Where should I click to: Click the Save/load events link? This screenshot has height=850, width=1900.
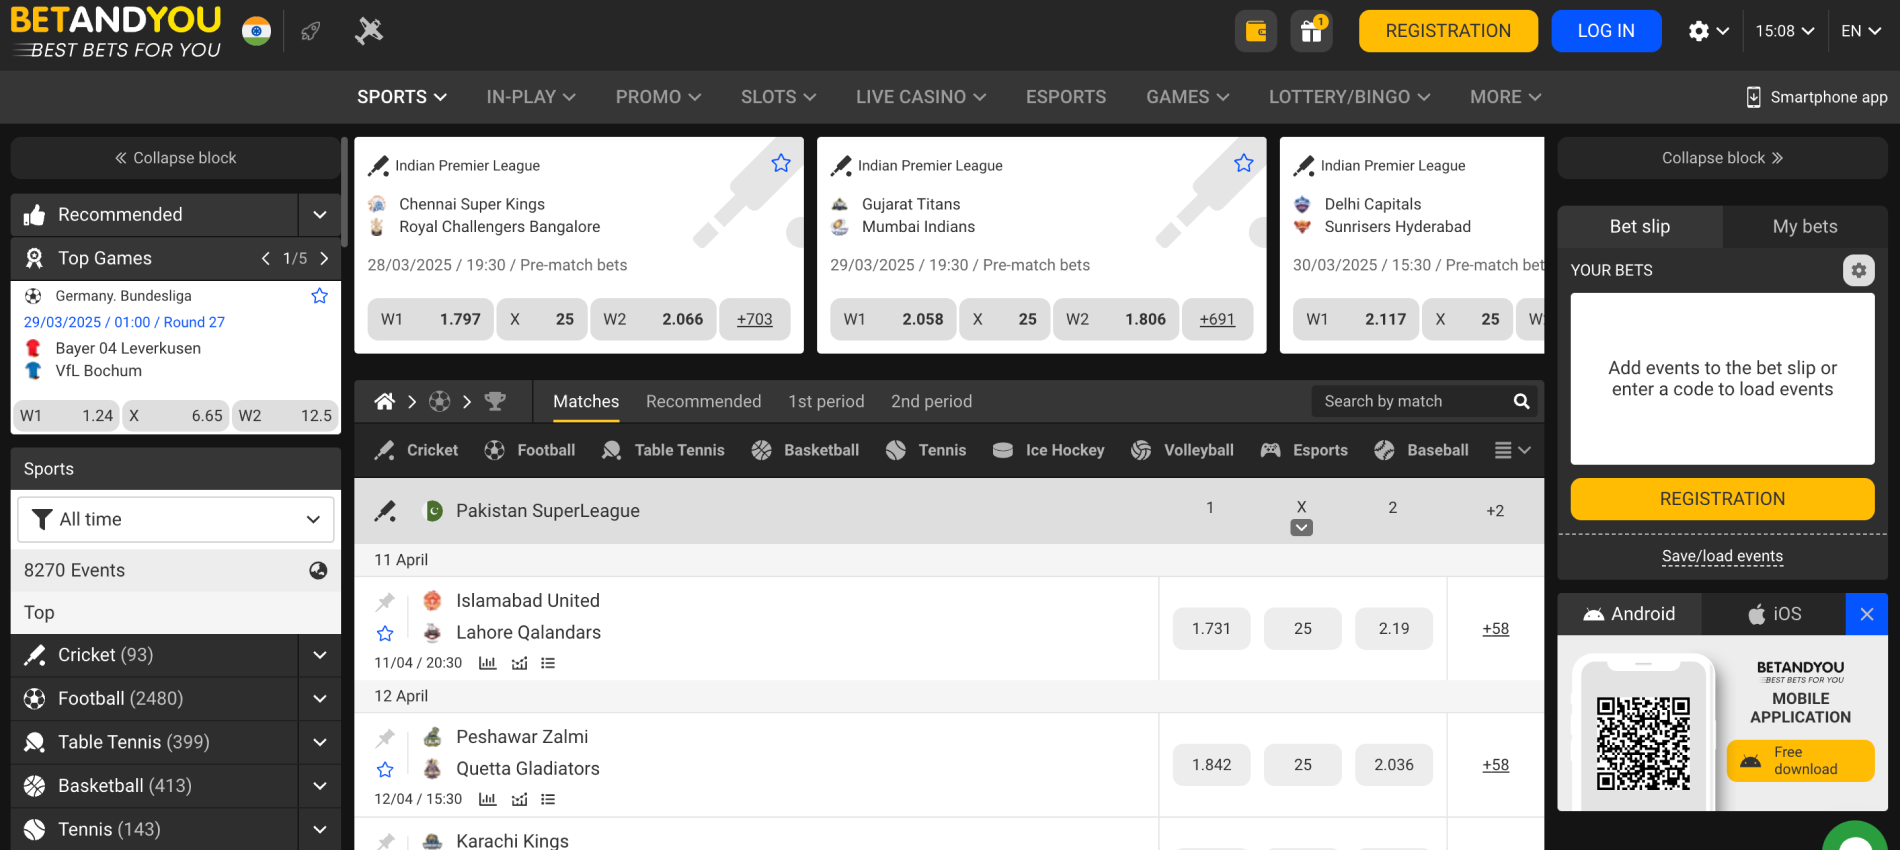tap(1722, 557)
